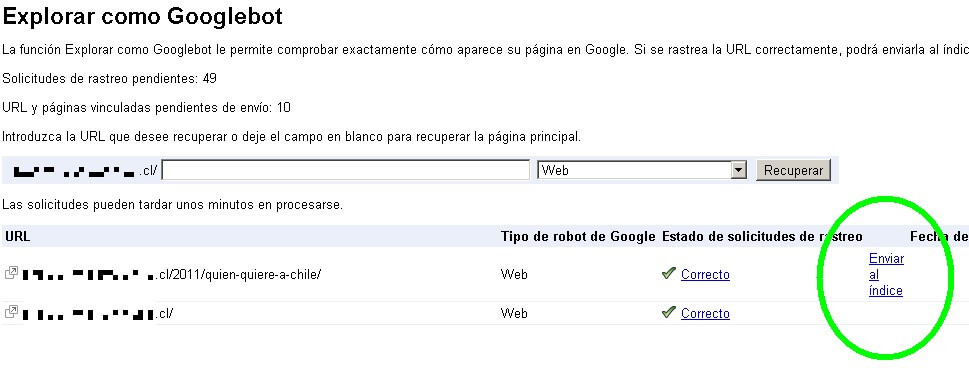The image size is (969, 368).
Task: Click Estado de solicitudes de rastreo header
Action: tap(762, 236)
